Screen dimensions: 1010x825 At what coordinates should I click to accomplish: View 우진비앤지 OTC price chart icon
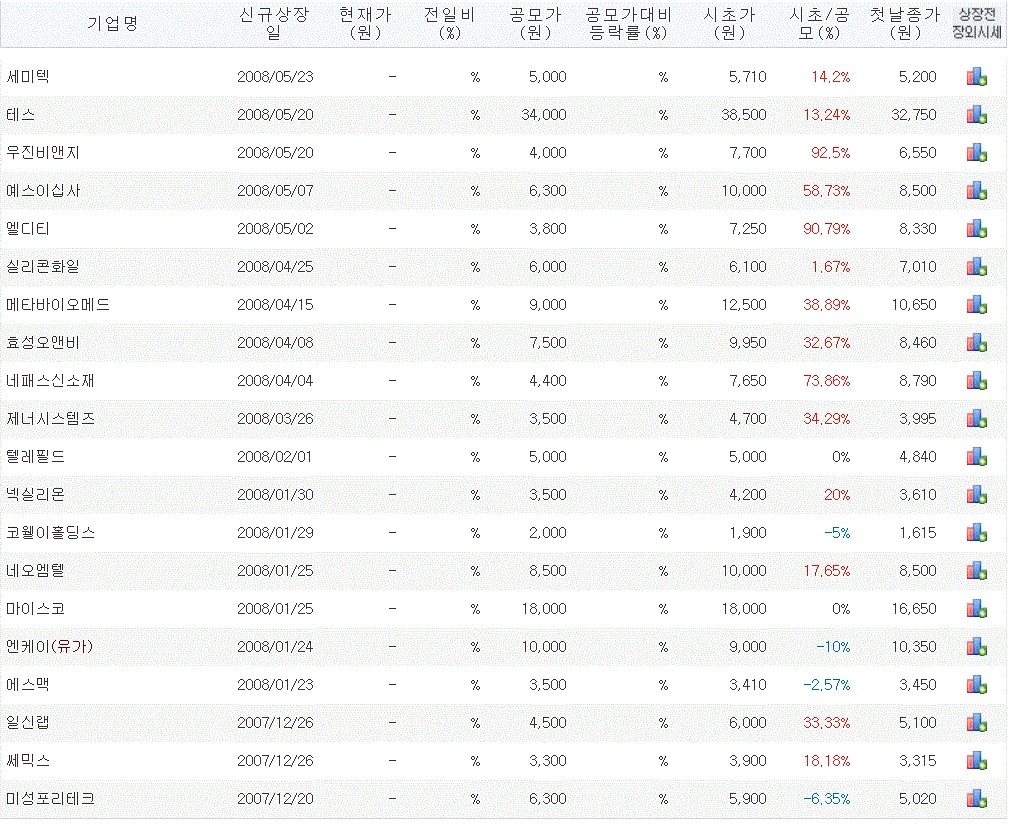(x=977, y=152)
